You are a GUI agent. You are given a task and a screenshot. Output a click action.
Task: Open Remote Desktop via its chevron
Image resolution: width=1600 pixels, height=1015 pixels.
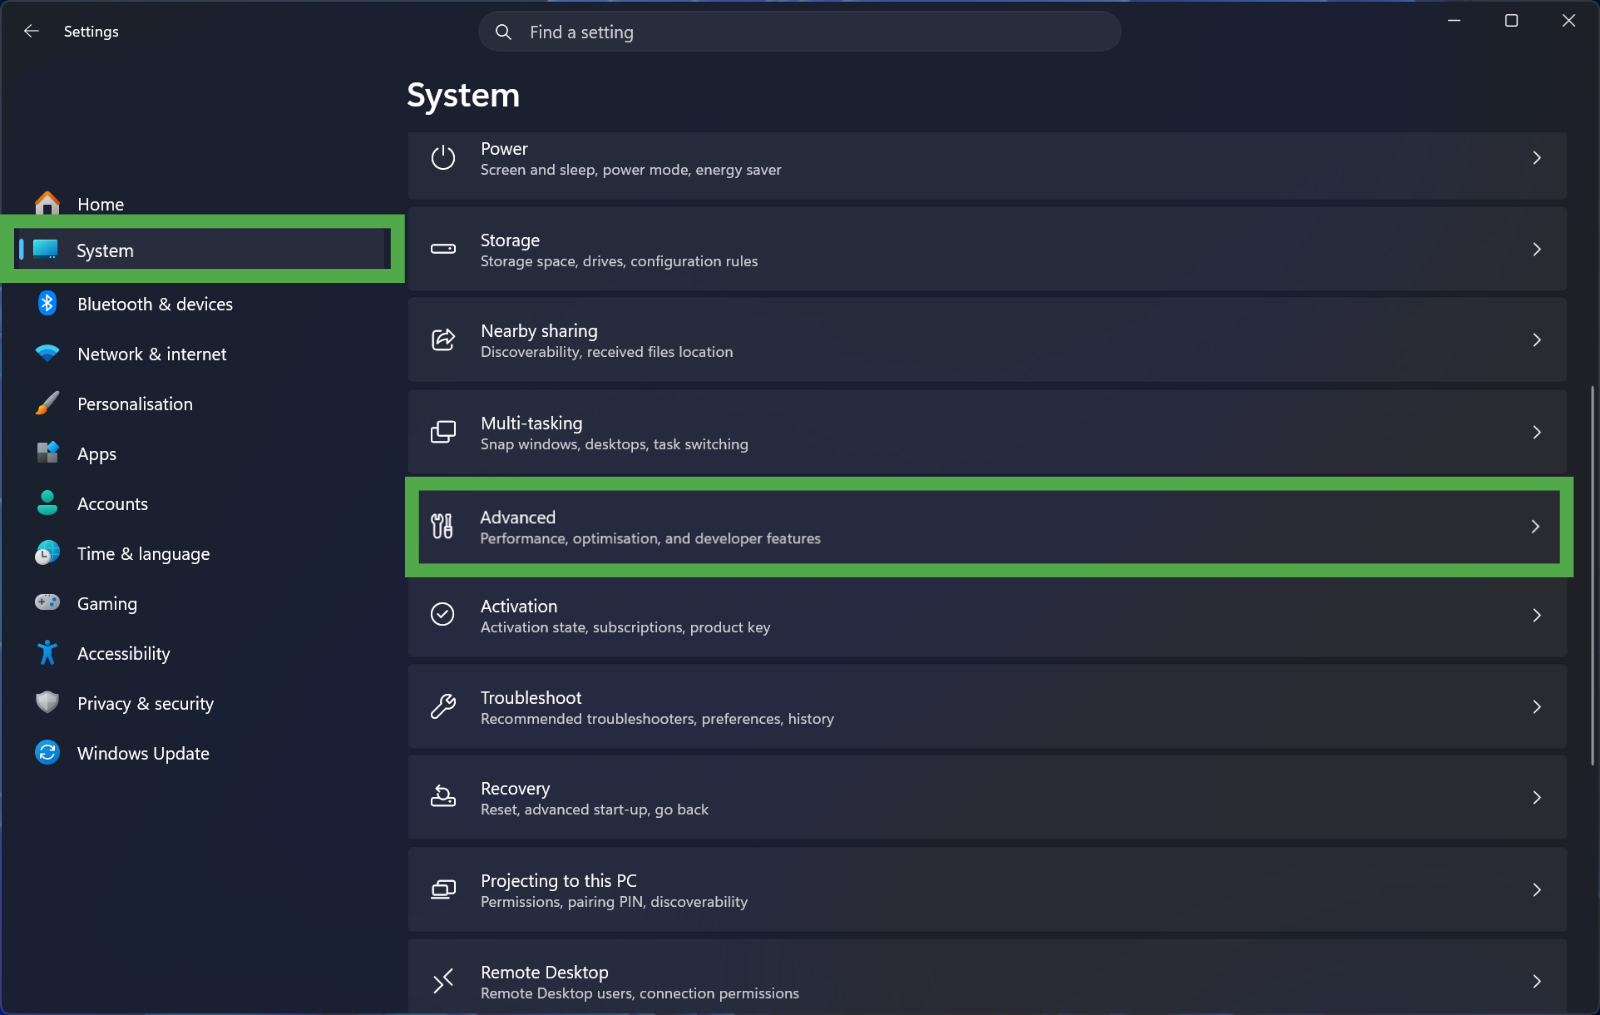(1537, 981)
